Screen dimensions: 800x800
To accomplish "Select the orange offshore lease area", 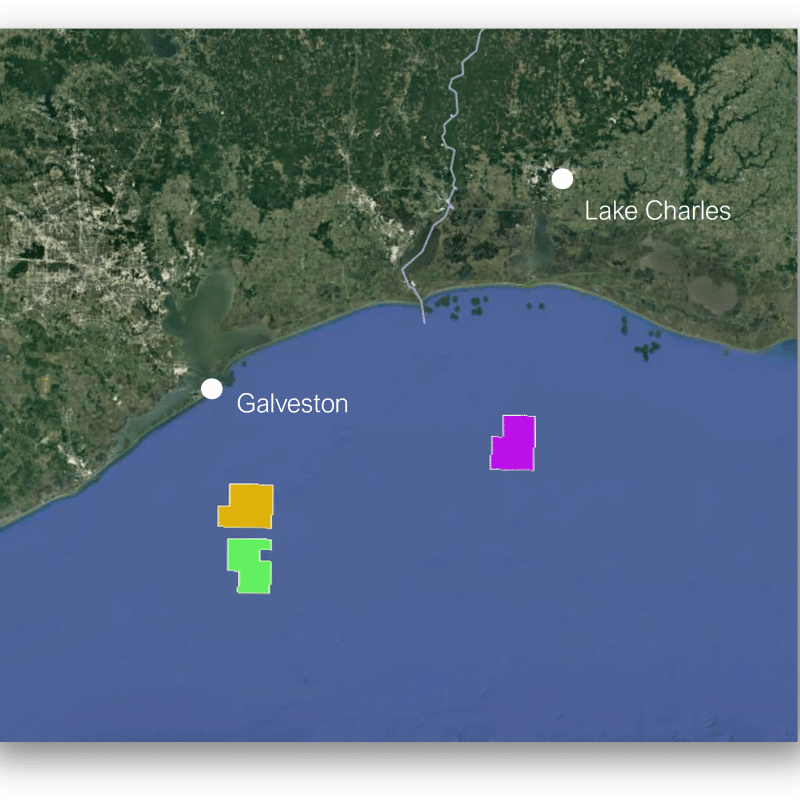I will point(248,506).
